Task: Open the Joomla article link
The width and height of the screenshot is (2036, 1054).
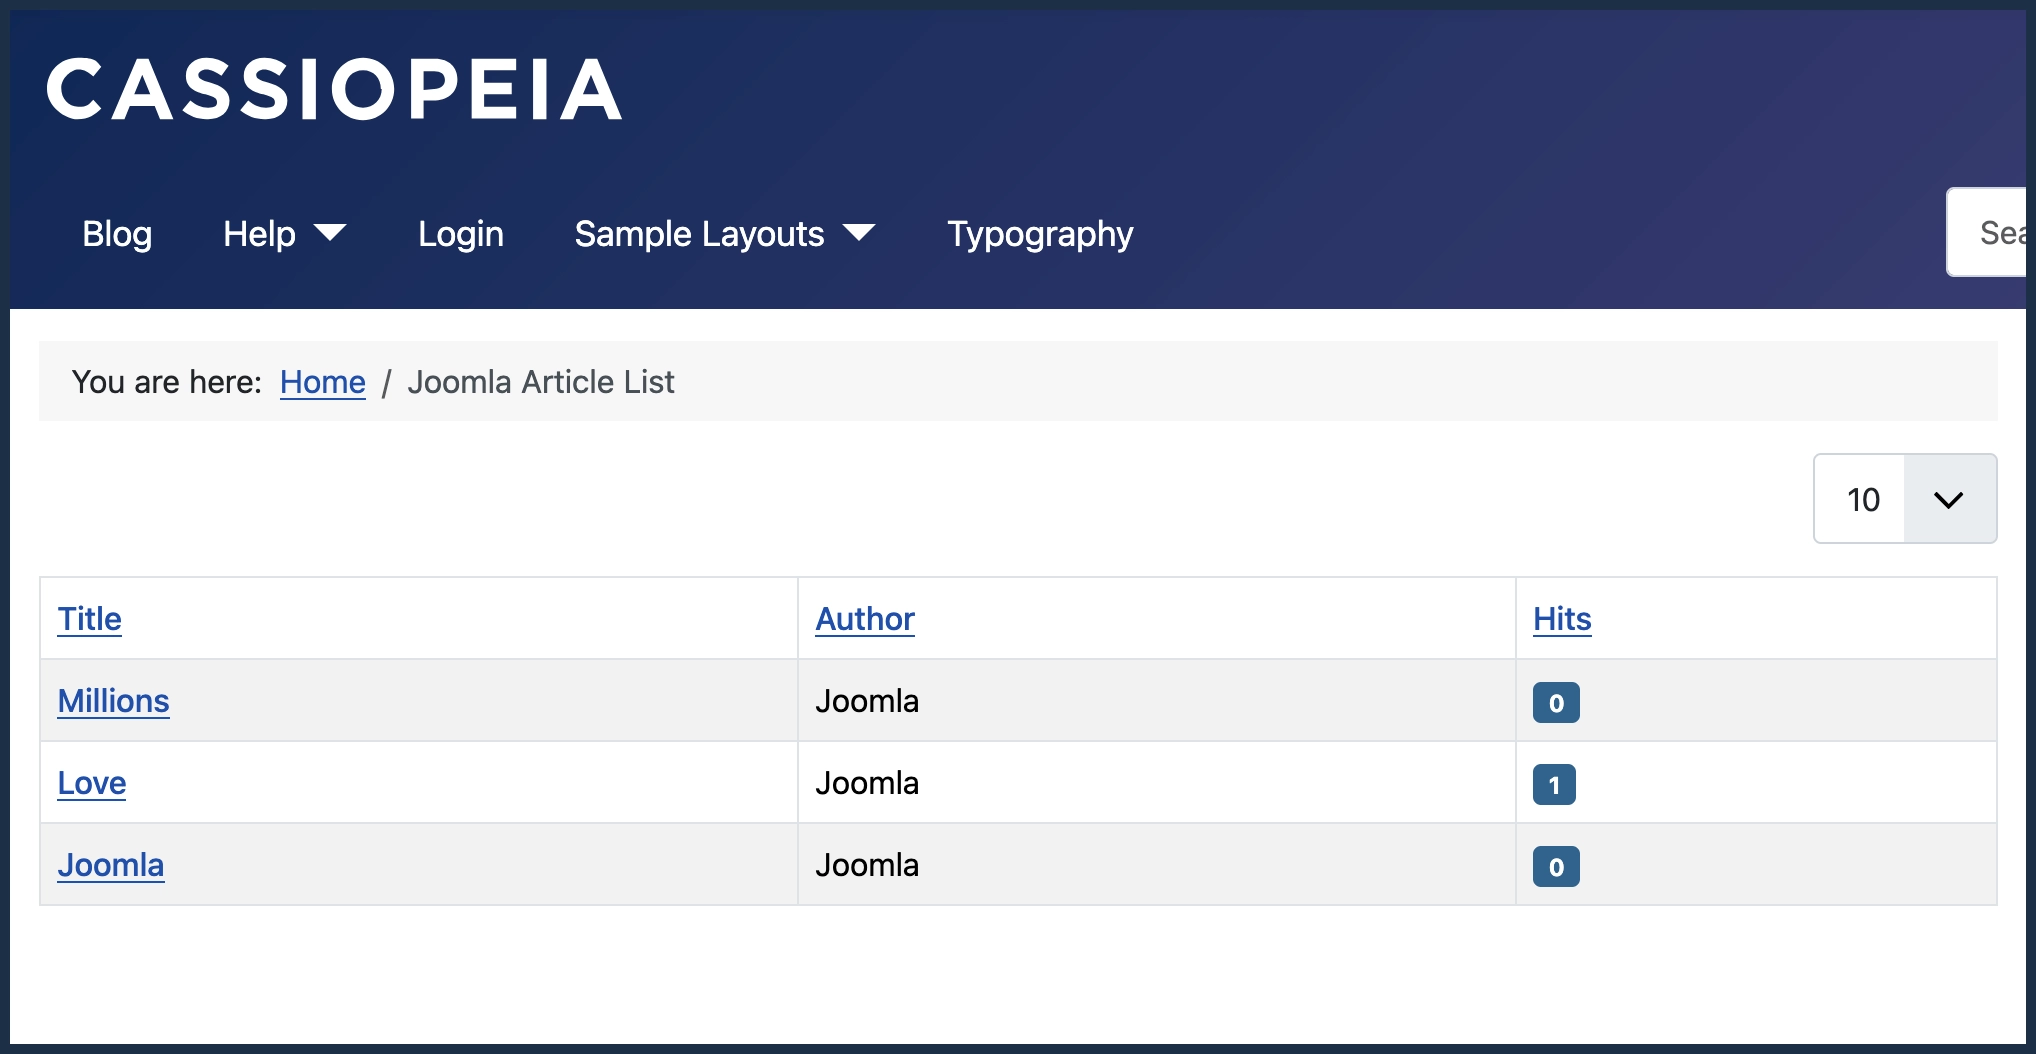Action: click(x=111, y=865)
